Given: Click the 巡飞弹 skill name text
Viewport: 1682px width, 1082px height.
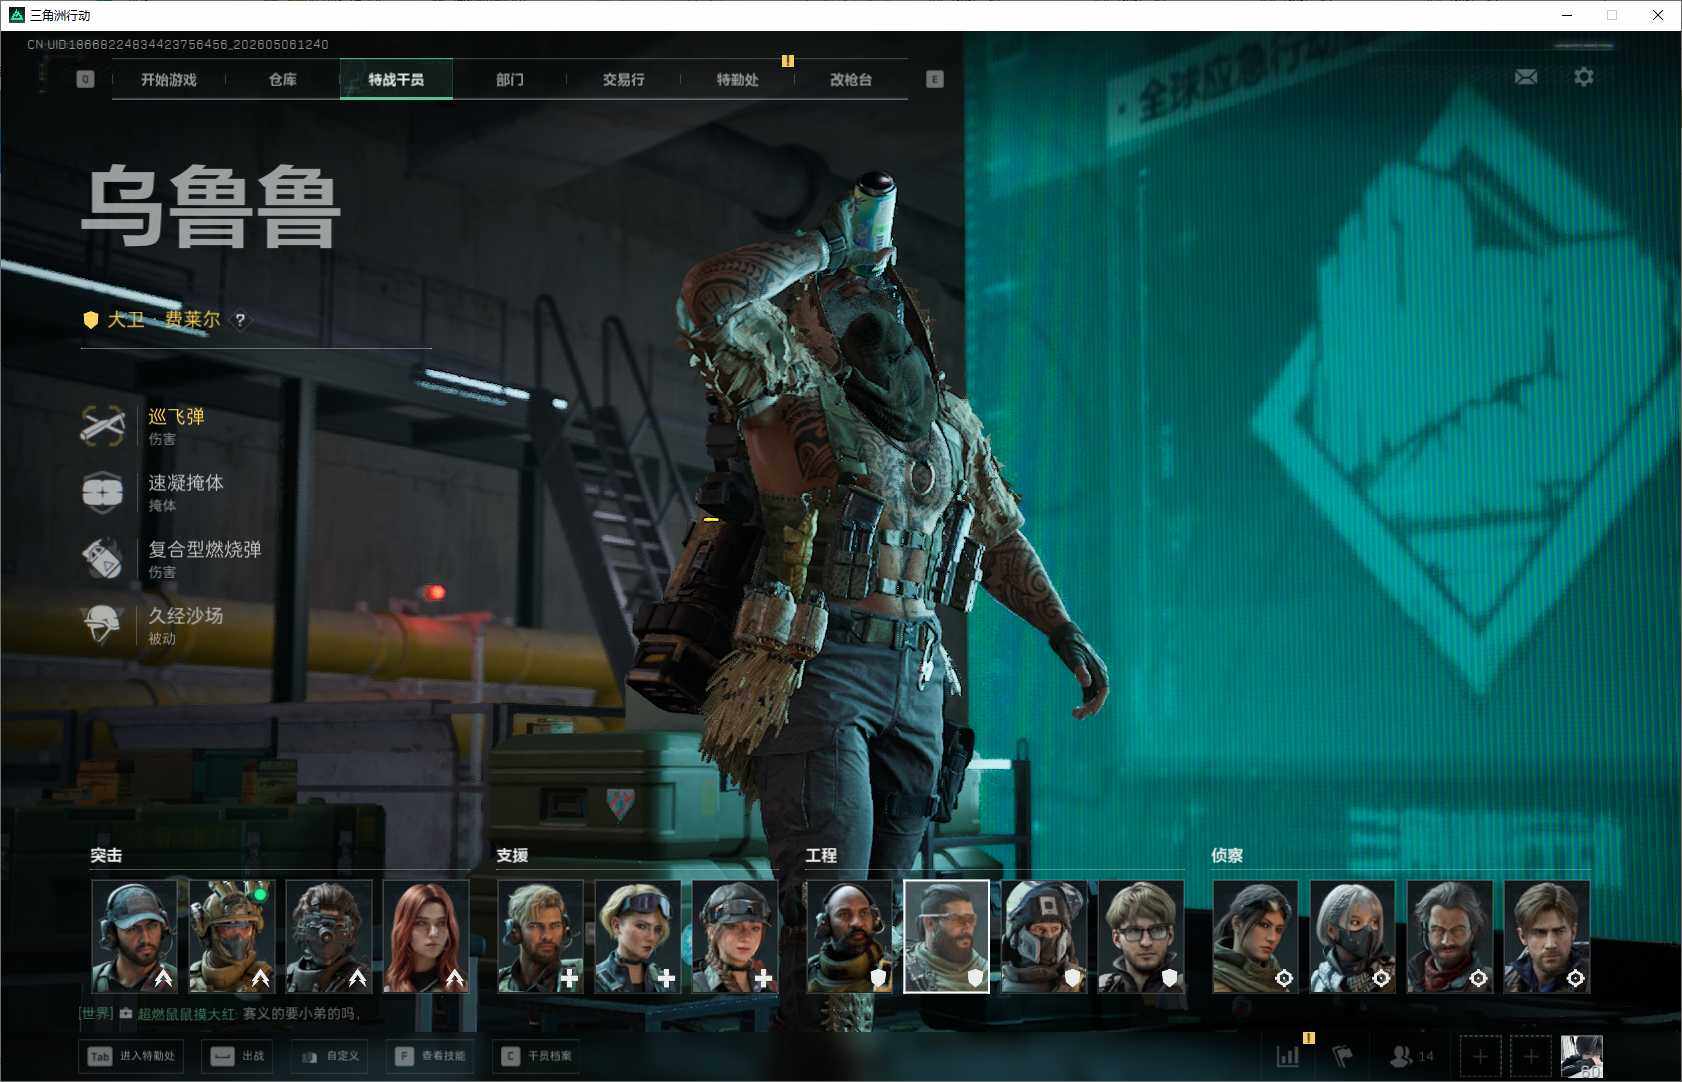Looking at the screenshot, I should (x=176, y=417).
